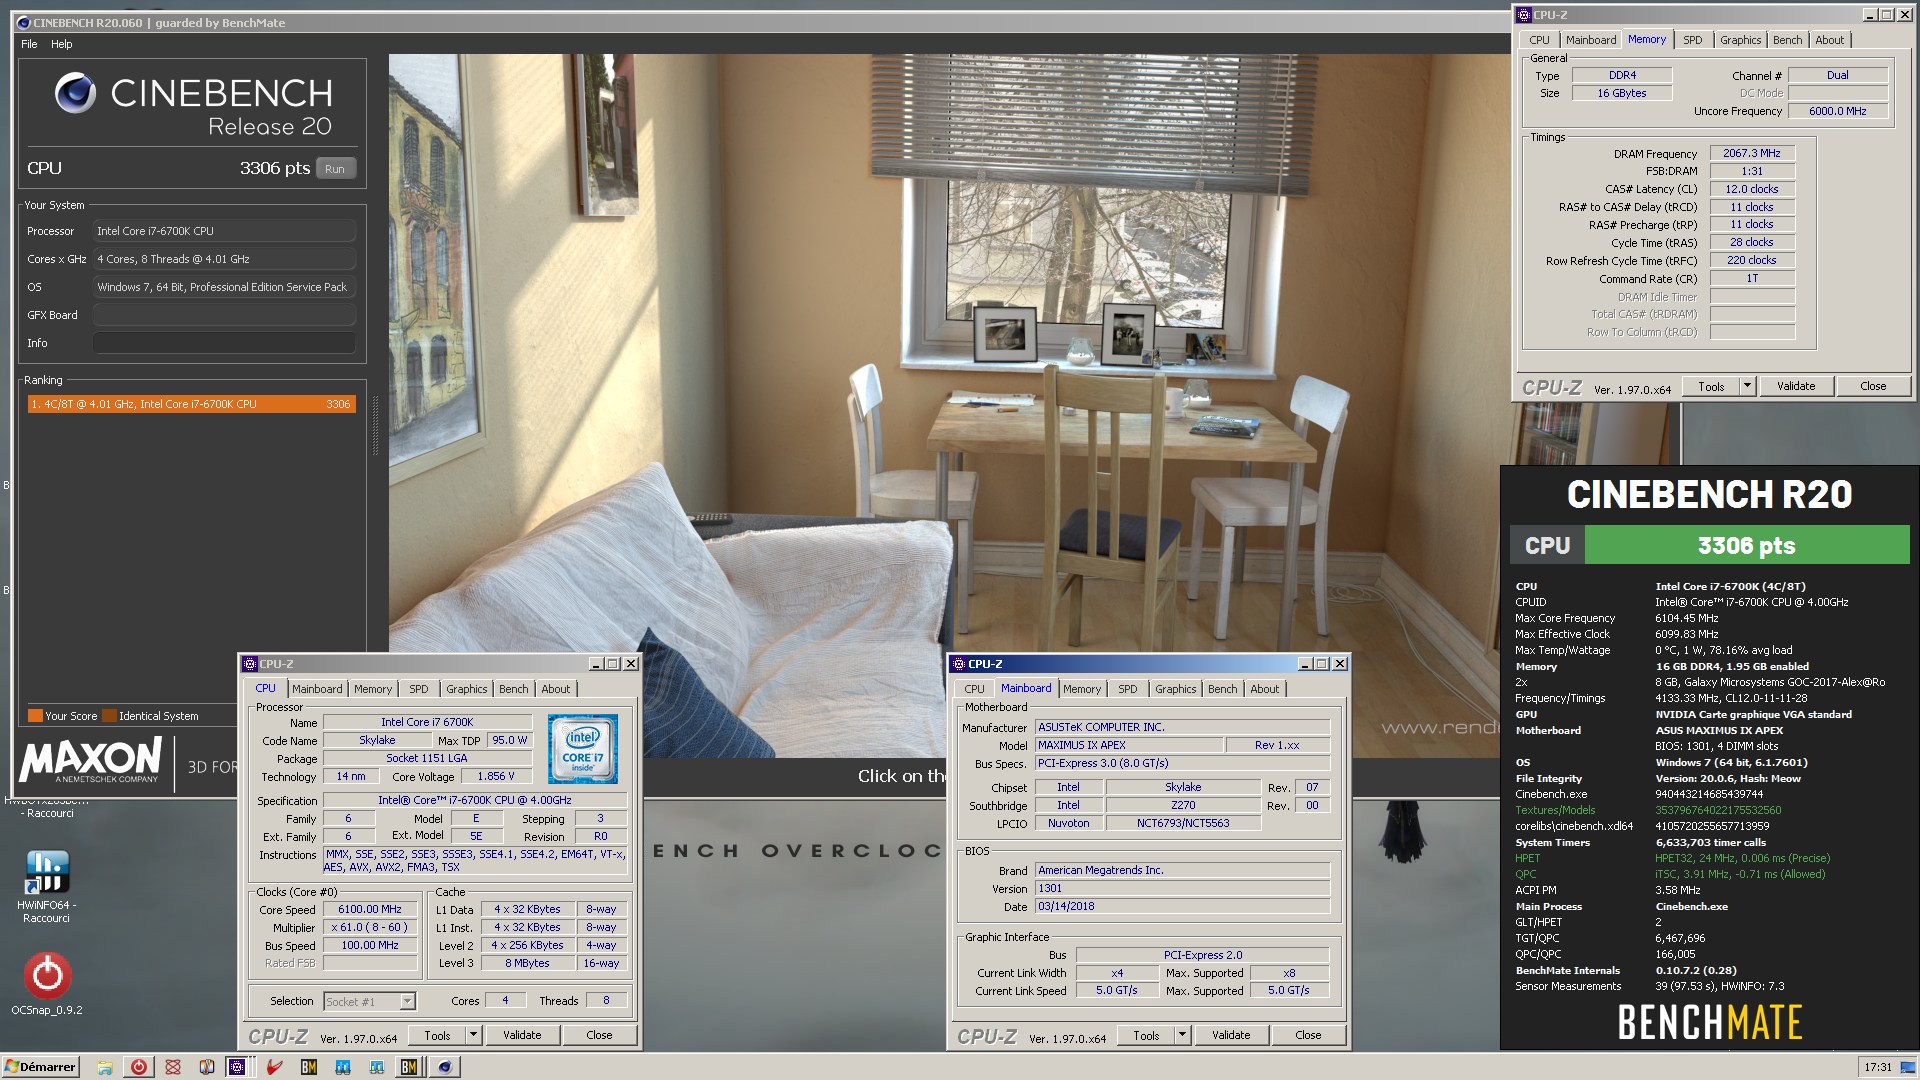
Task: Click the red power OCSnap taskbar icon
Action: coord(139,1067)
